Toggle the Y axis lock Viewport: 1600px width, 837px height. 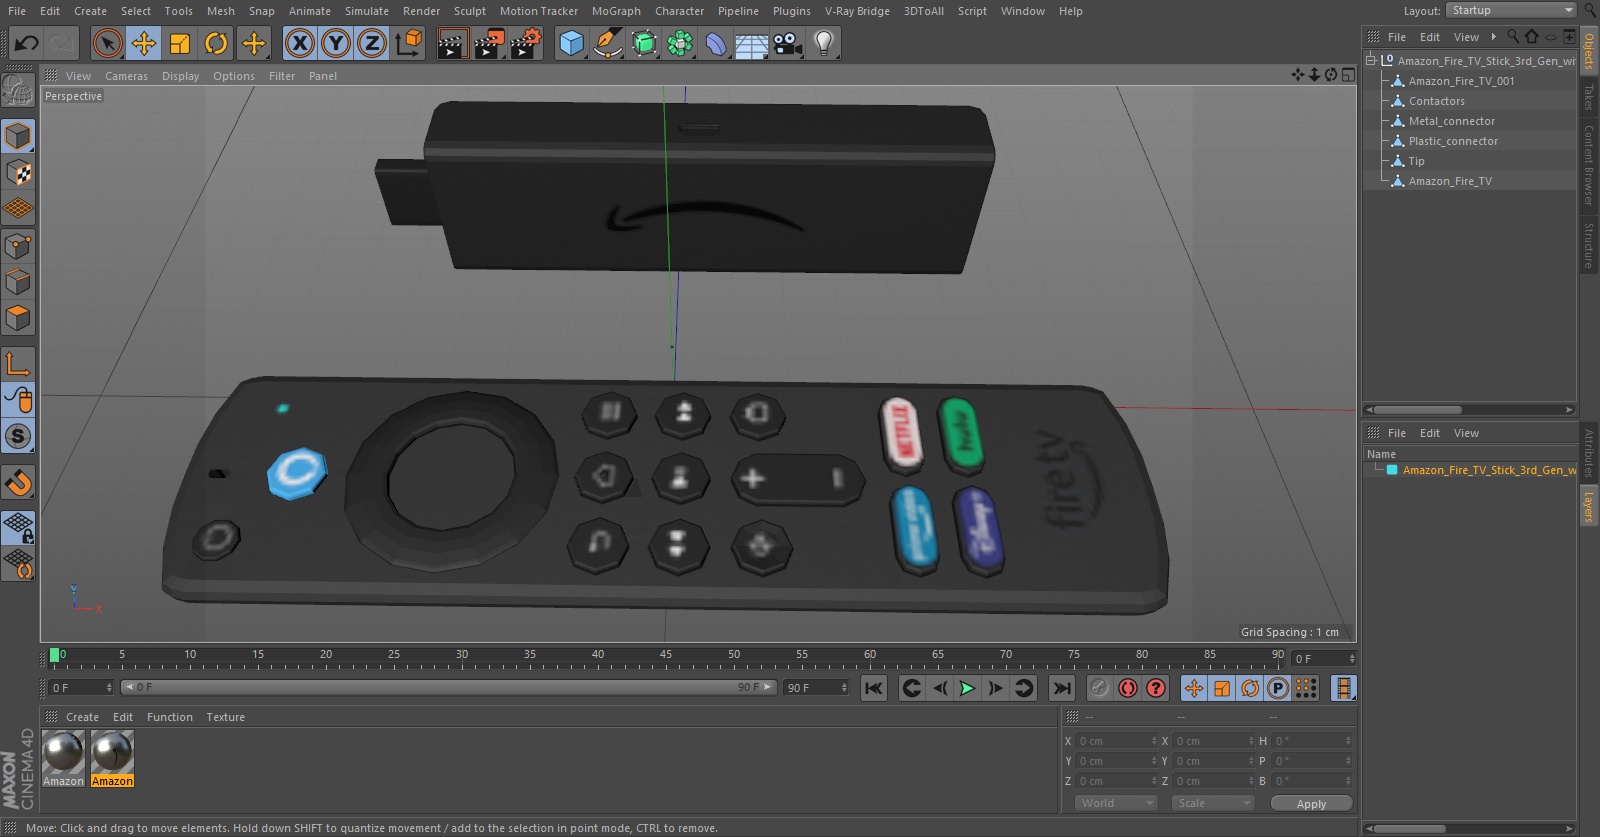(336, 43)
